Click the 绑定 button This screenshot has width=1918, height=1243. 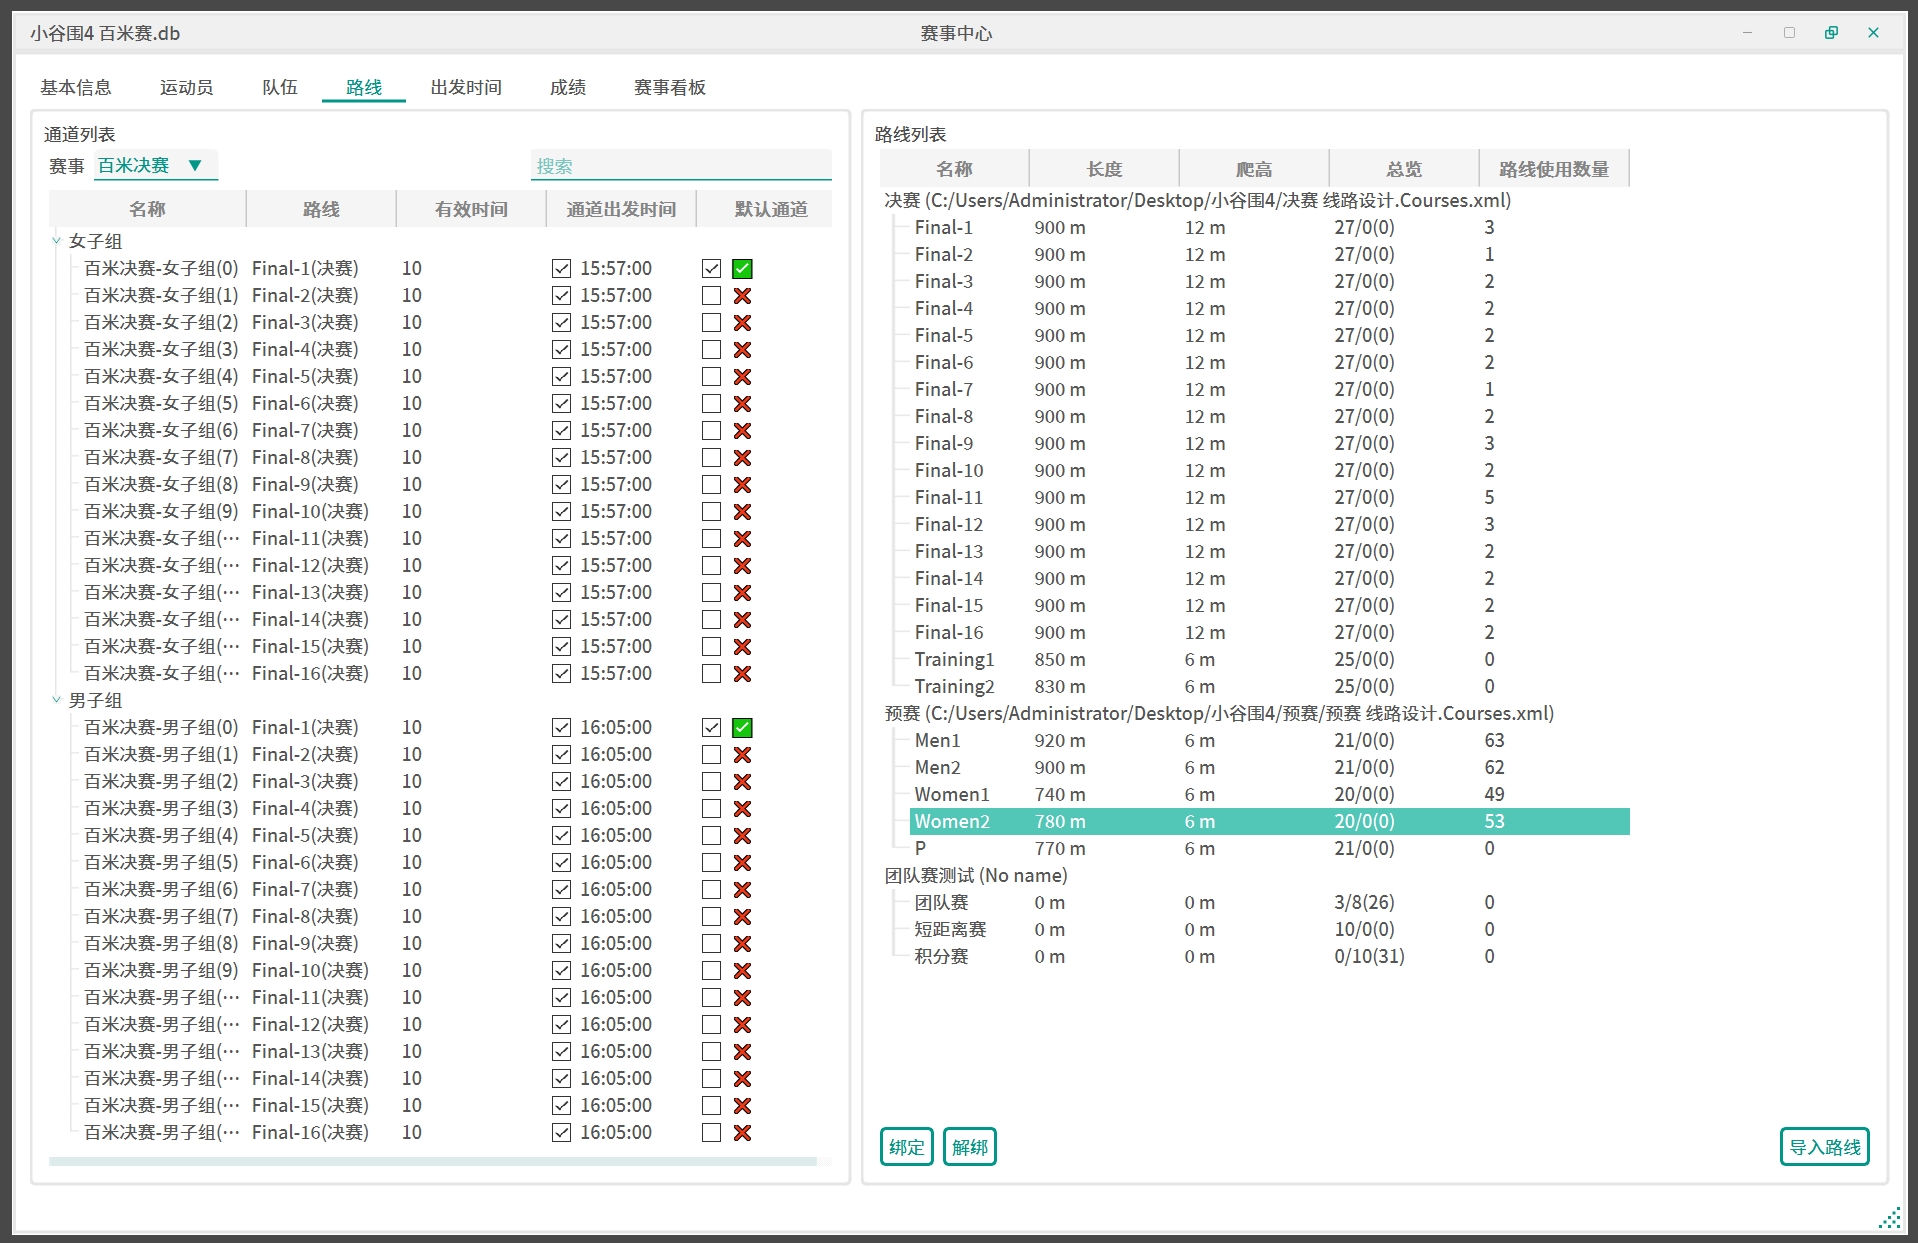pos(906,1146)
